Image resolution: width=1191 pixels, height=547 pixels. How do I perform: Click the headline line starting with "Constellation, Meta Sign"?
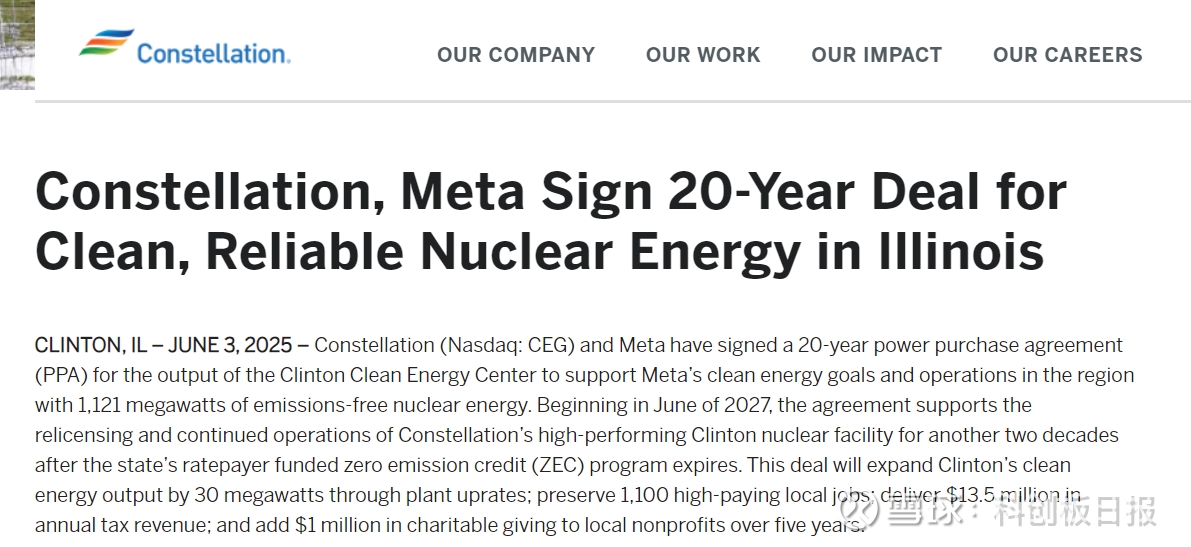coord(550,192)
